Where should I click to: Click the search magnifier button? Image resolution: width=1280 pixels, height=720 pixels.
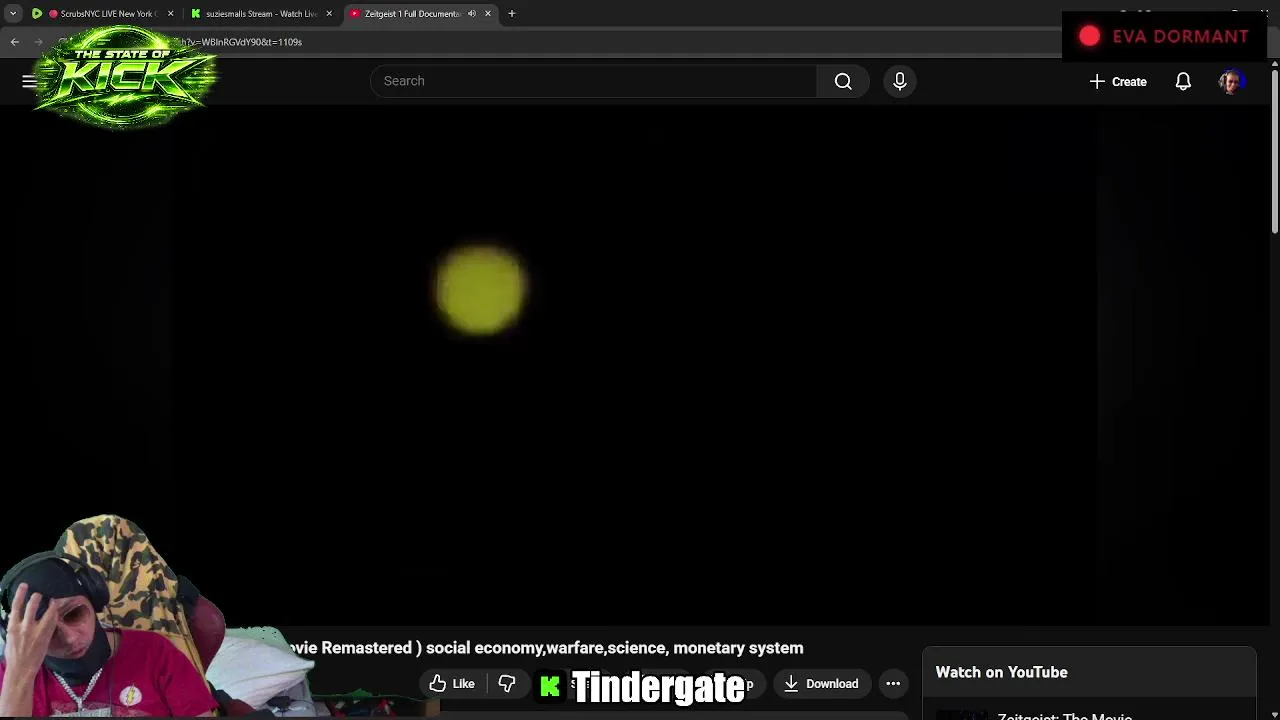[x=843, y=81]
